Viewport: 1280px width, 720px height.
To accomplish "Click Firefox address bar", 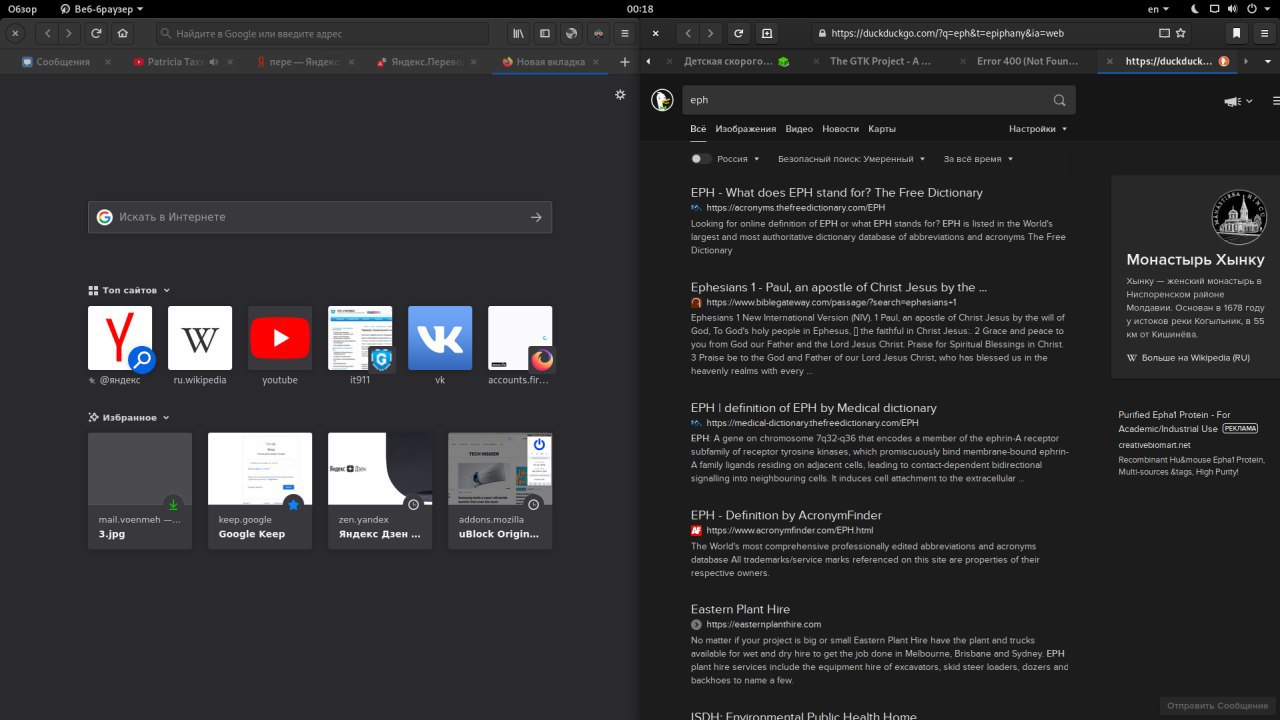I will [x=322, y=33].
